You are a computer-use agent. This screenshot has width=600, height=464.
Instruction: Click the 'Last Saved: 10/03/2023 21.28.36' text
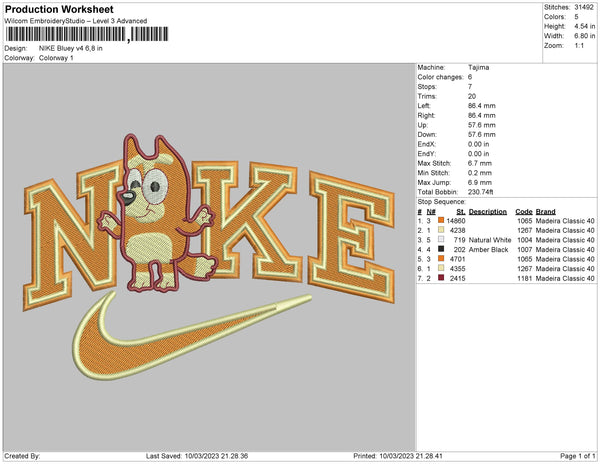(x=197, y=456)
